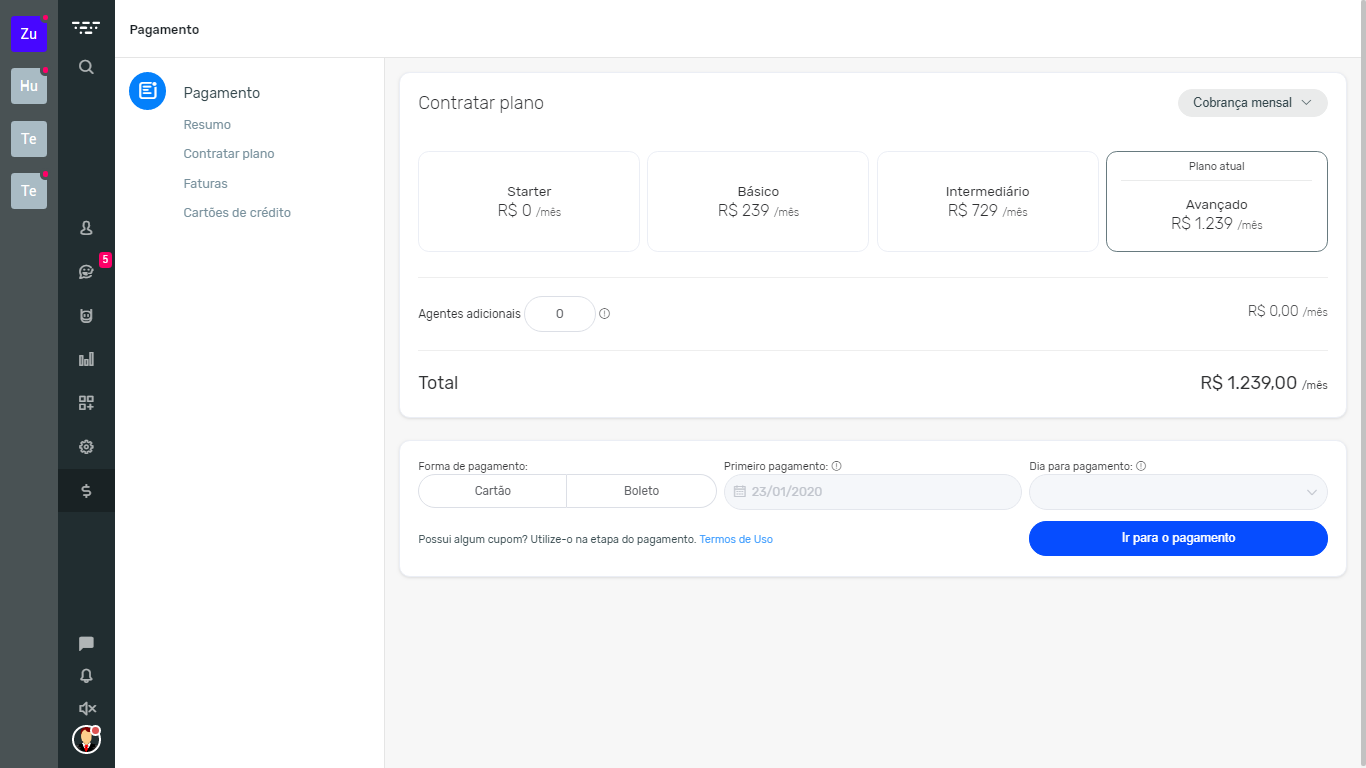This screenshot has height=768, width=1366.
Task: Click info icon next to Primeiro pagamento
Action: point(836,466)
